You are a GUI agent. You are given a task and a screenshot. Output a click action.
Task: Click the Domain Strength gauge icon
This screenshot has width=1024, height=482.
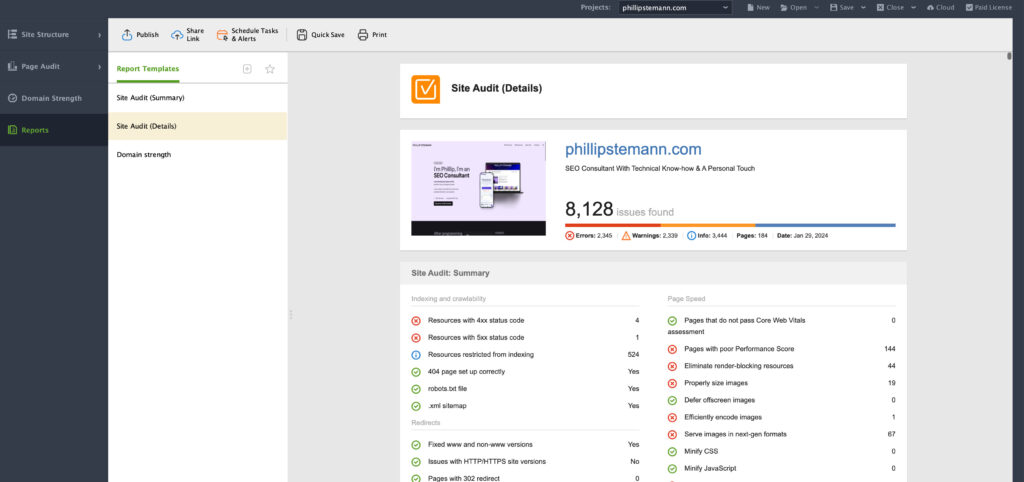(x=12, y=98)
